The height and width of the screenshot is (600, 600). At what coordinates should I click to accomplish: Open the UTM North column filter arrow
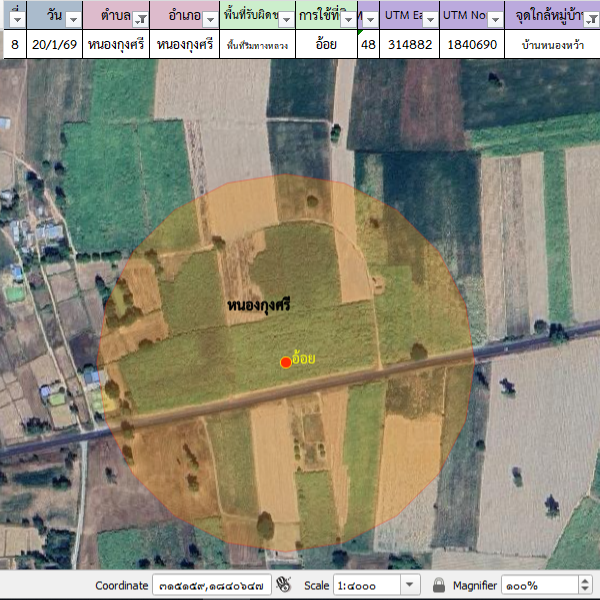tap(494, 19)
